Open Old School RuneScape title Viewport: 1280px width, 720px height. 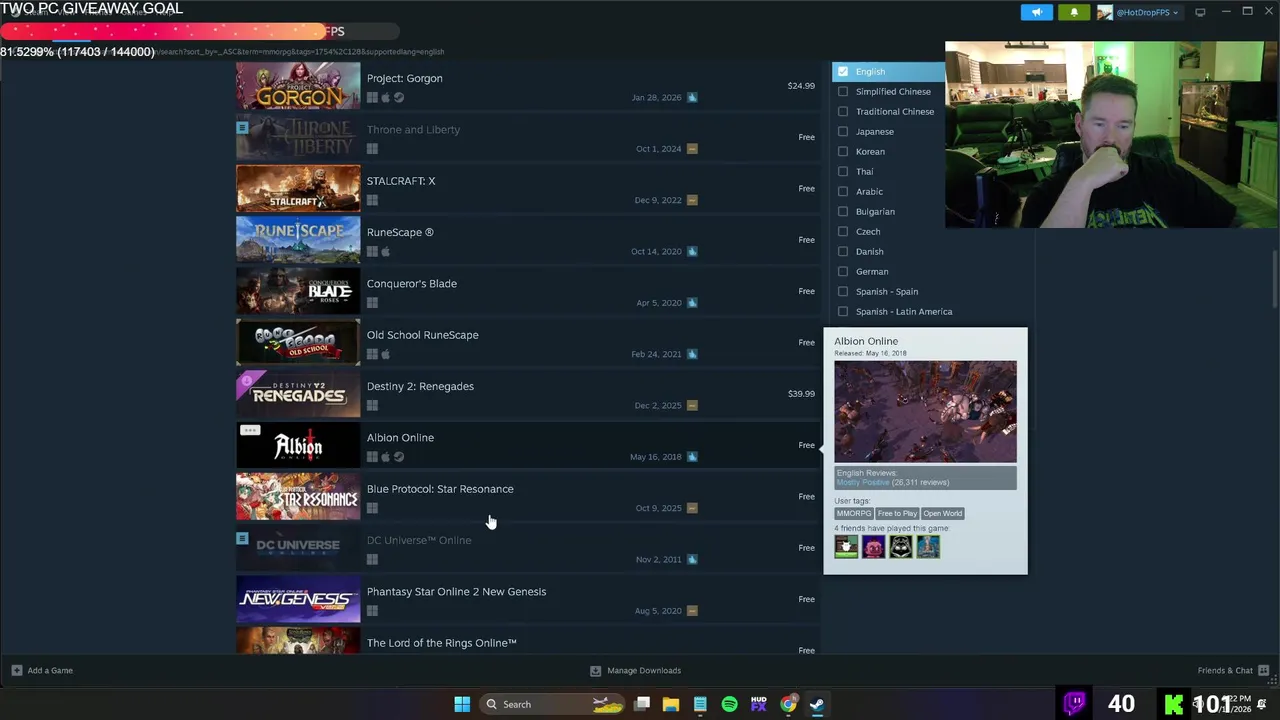pos(422,335)
